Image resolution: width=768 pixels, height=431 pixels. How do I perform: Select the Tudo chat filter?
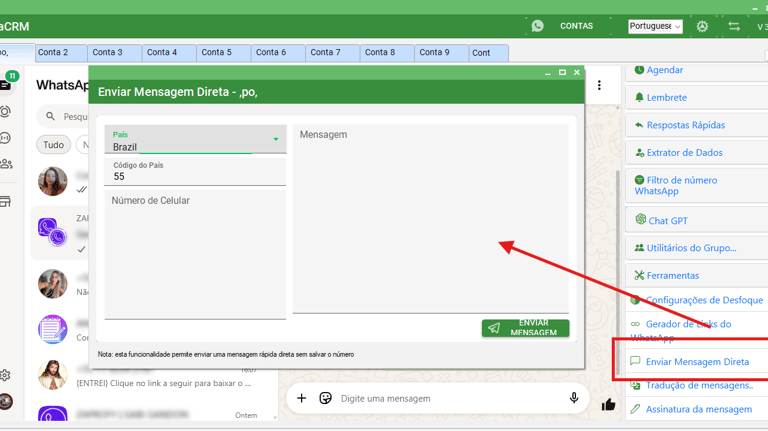click(53, 145)
